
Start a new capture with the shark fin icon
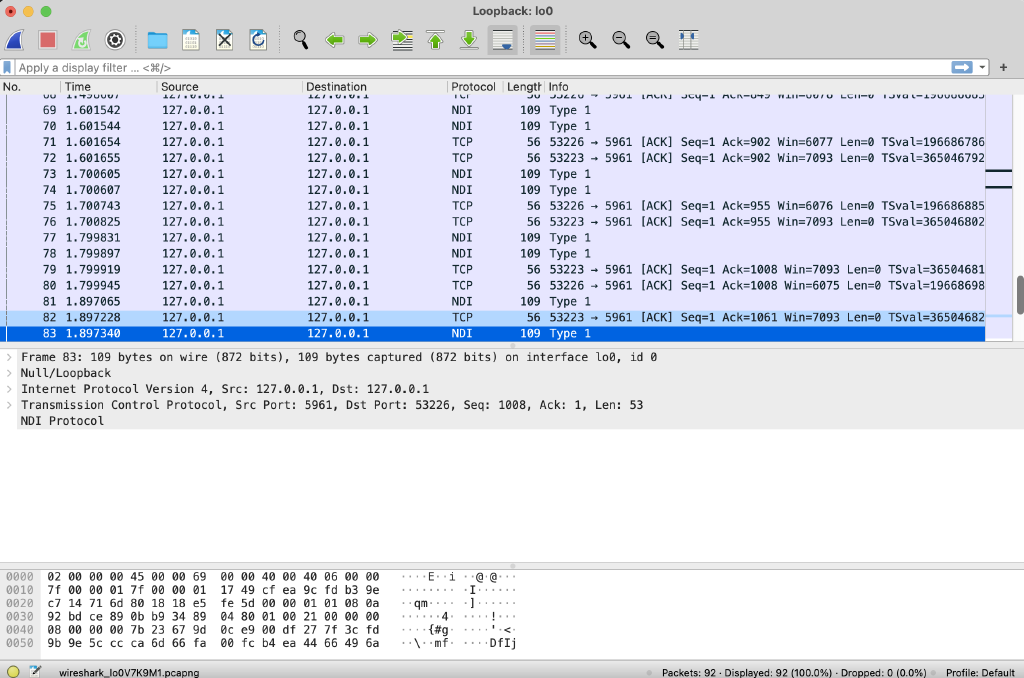tap(18, 40)
